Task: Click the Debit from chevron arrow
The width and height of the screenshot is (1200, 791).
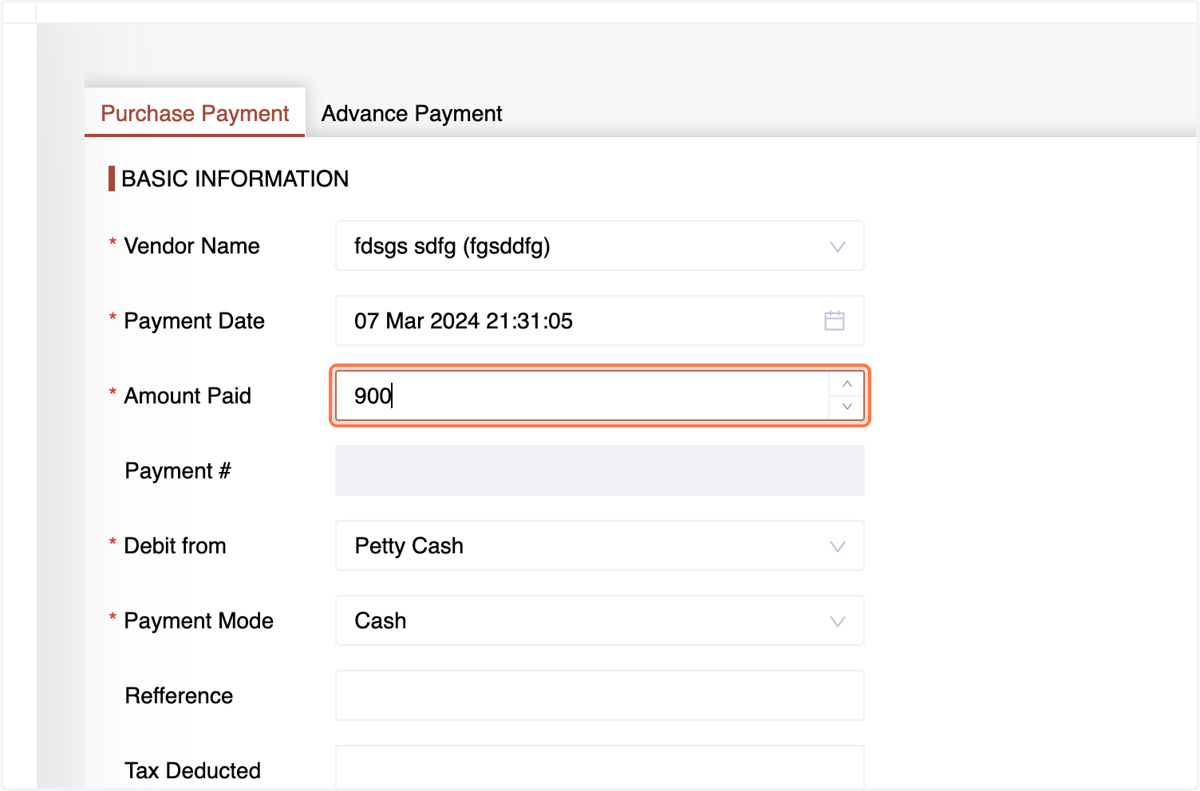Action: tap(837, 546)
